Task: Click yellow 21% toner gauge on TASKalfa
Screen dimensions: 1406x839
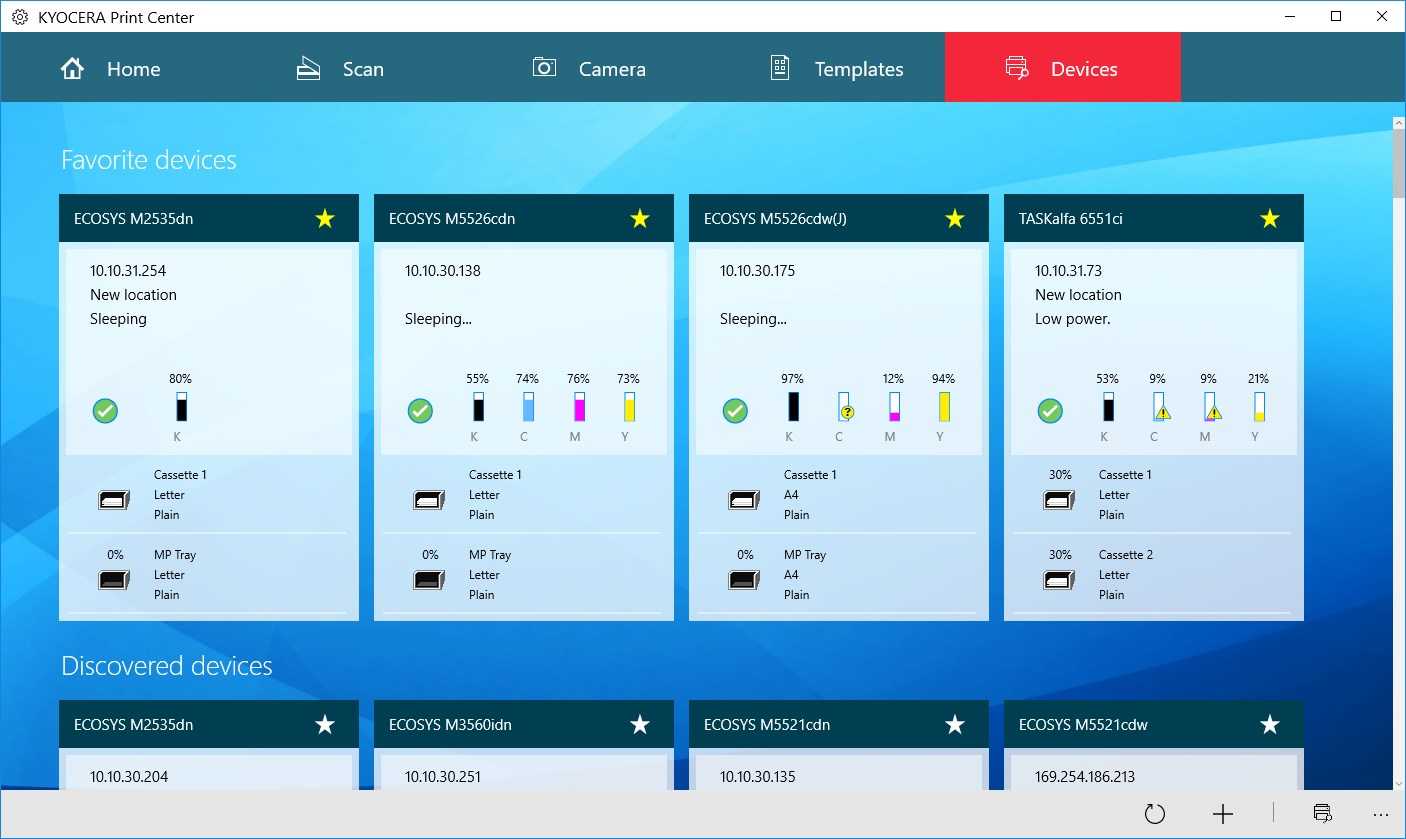Action: (x=1259, y=407)
